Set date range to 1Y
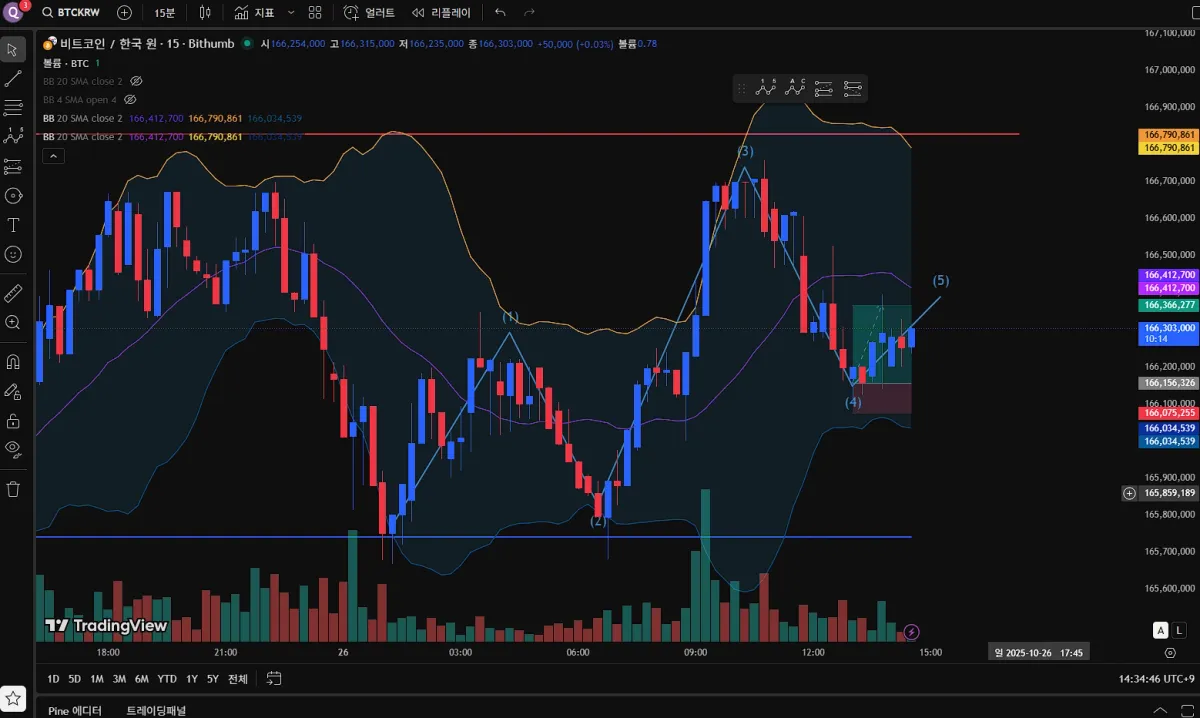The height and width of the screenshot is (718, 1200). tap(191, 679)
